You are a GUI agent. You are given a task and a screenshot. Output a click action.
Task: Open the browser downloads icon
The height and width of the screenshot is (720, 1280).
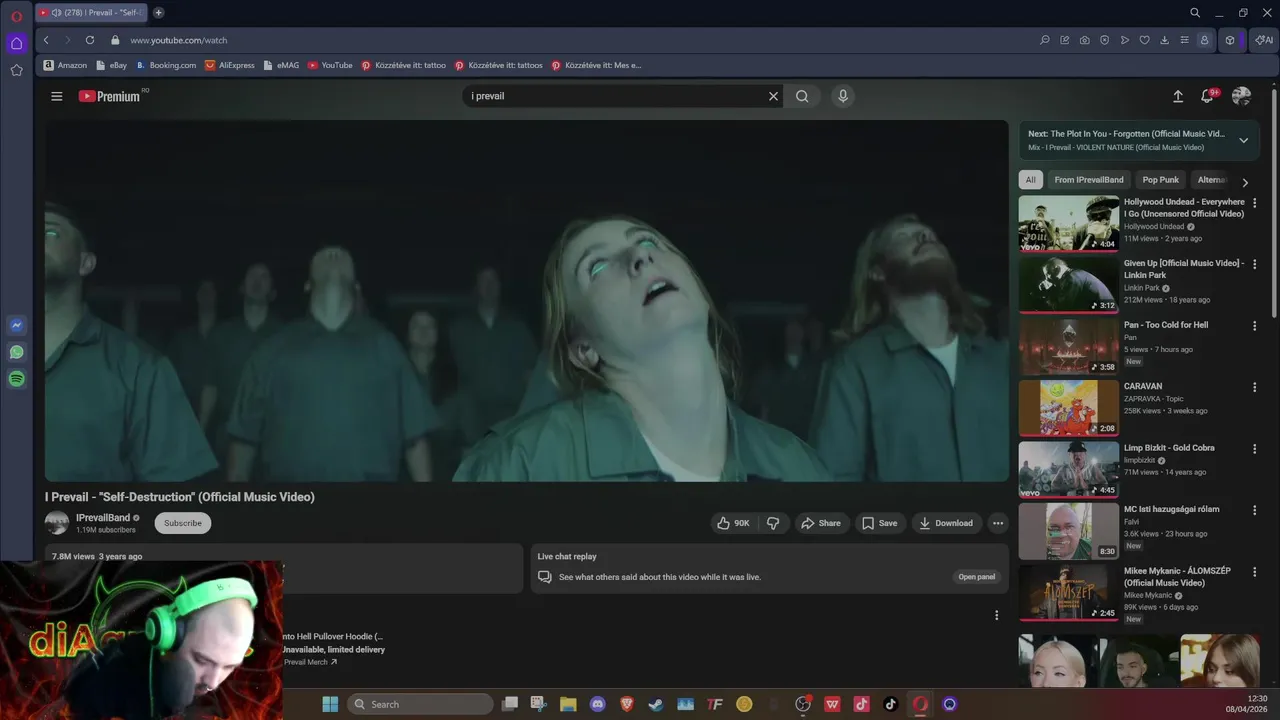[x=1164, y=40]
